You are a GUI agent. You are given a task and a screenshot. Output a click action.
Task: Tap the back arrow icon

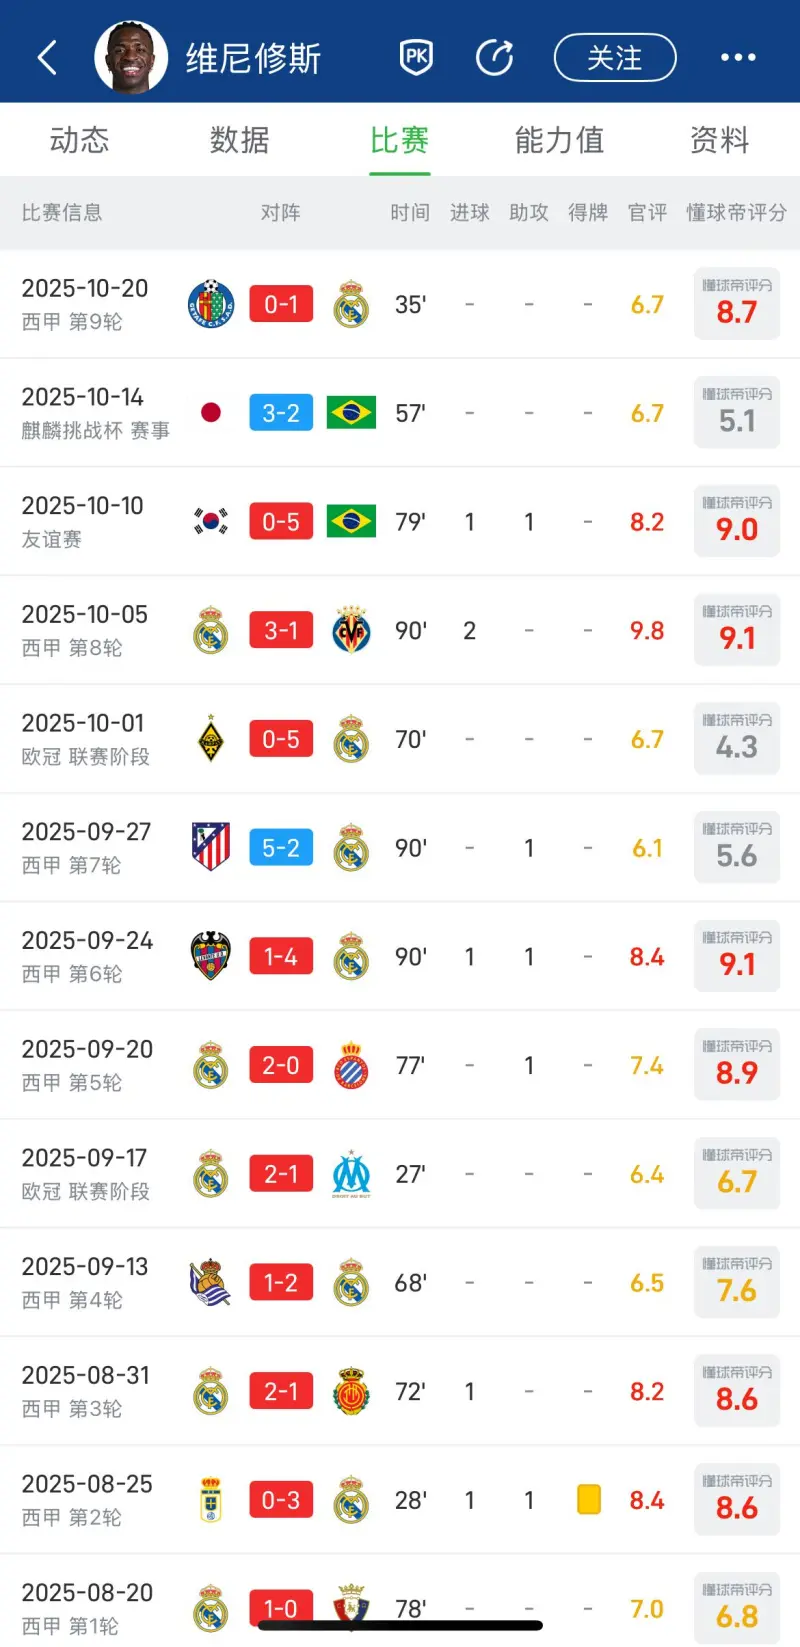(47, 58)
